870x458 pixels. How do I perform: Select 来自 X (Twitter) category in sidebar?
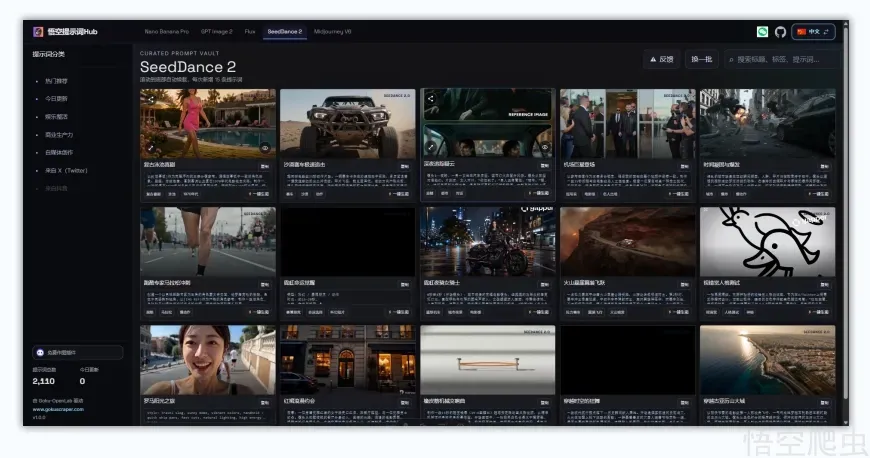[66, 170]
